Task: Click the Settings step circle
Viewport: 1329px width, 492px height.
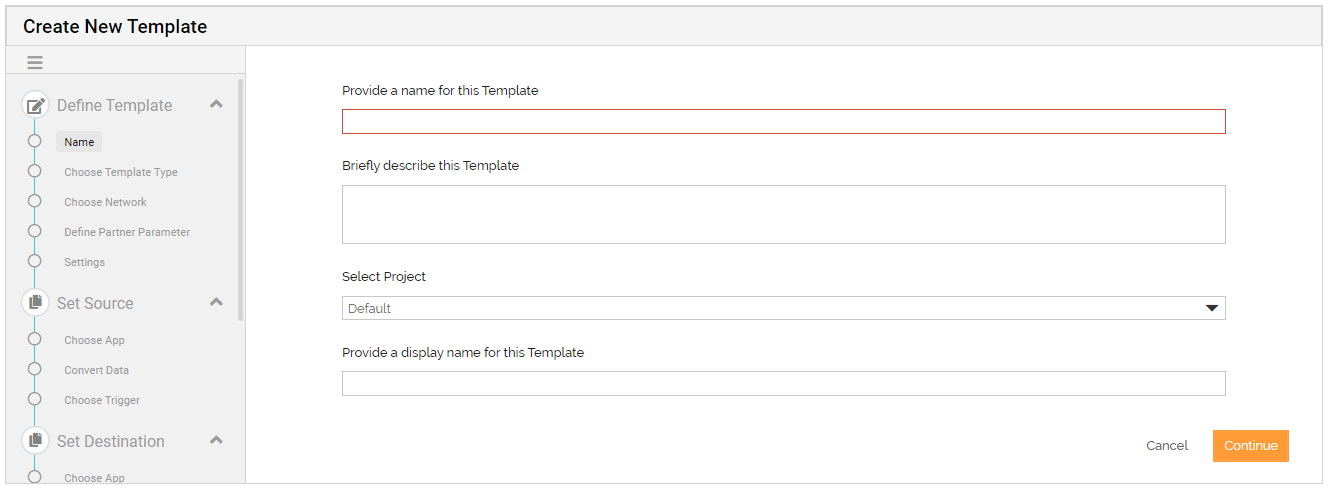Action: 35,262
